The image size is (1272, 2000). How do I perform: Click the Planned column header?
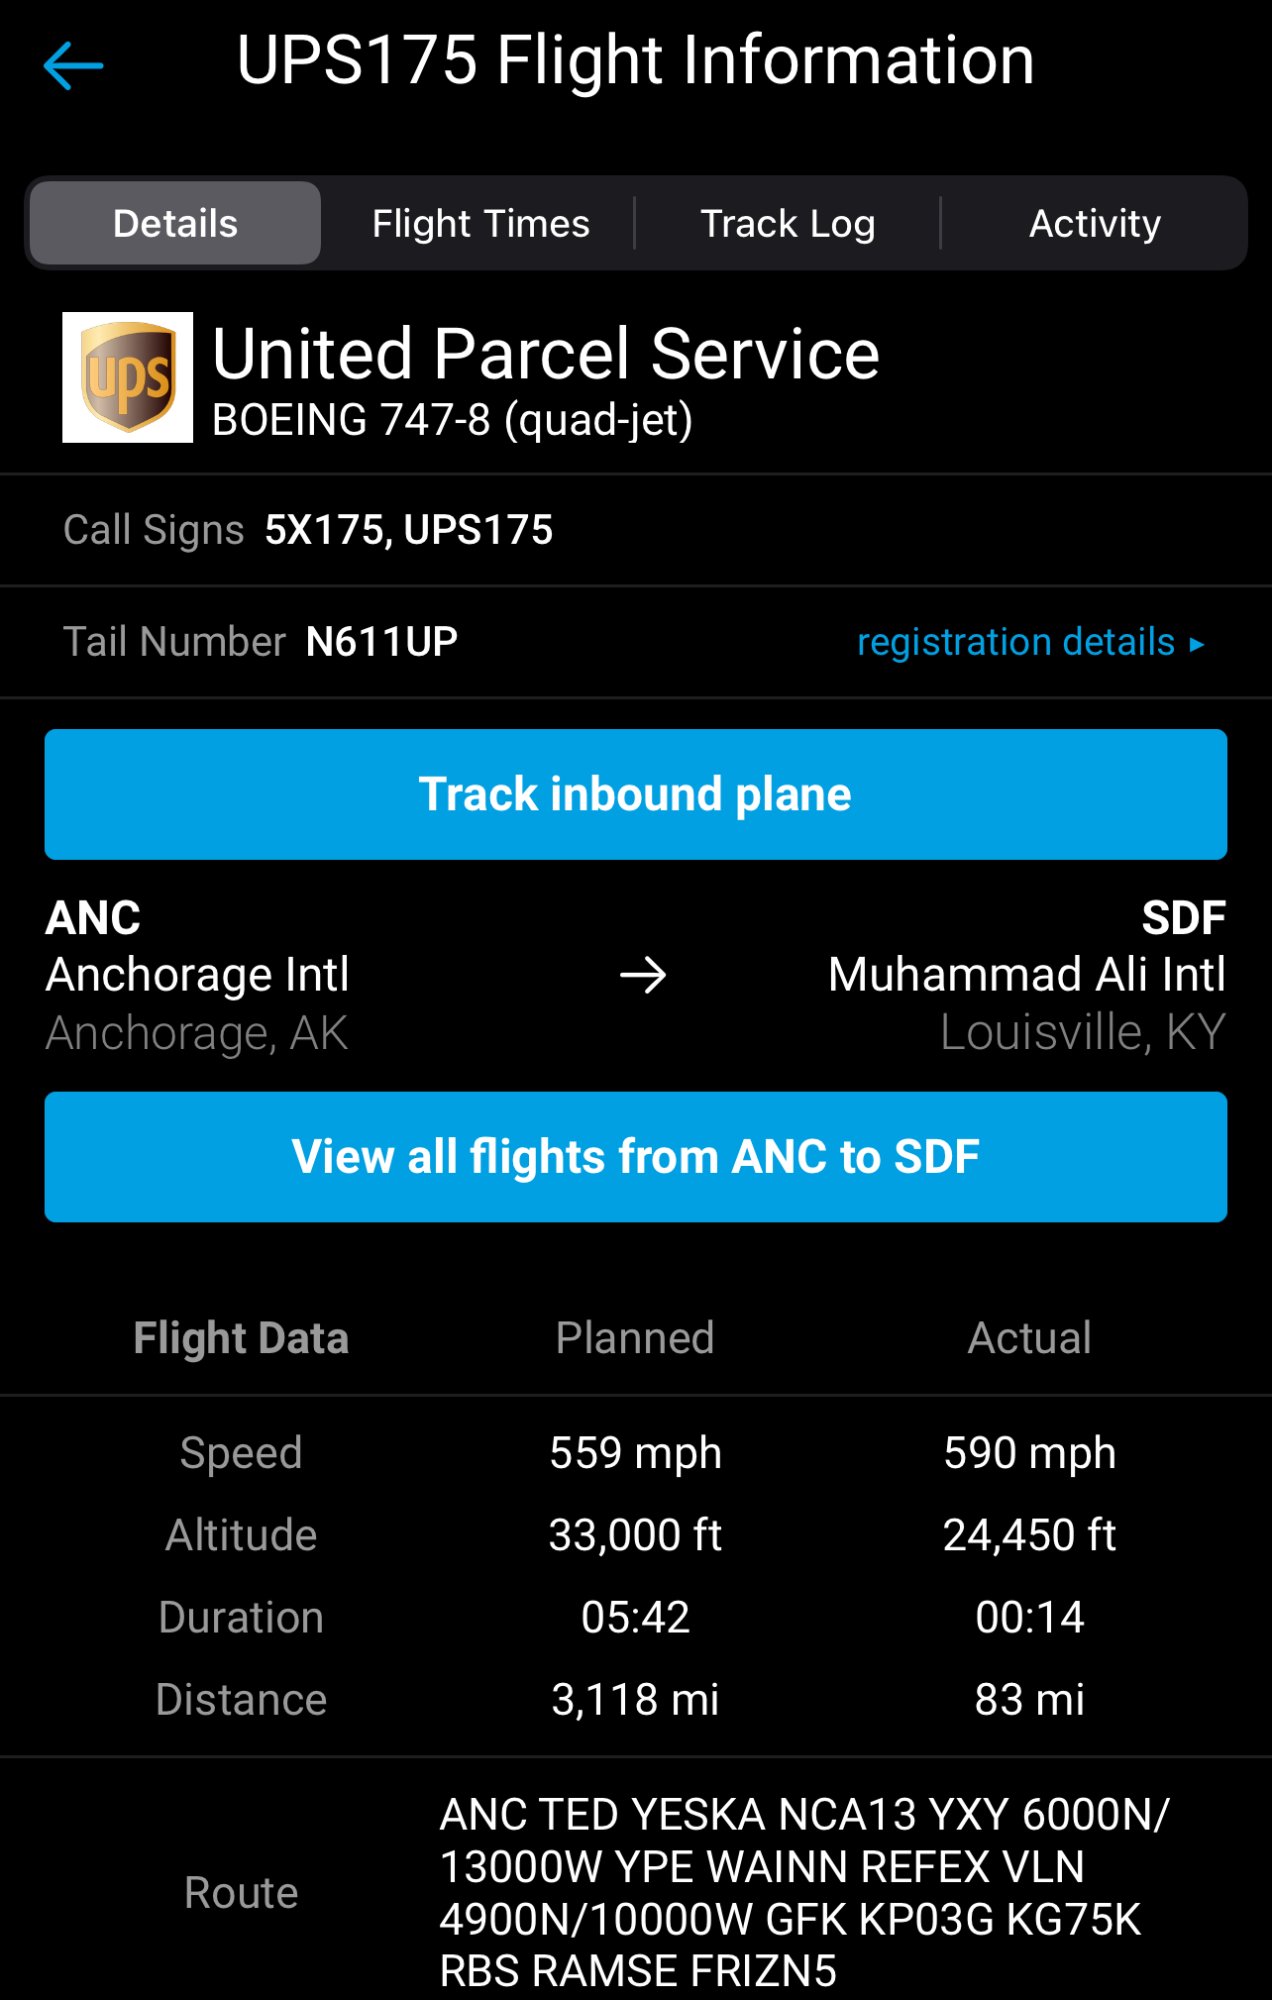coord(635,1338)
